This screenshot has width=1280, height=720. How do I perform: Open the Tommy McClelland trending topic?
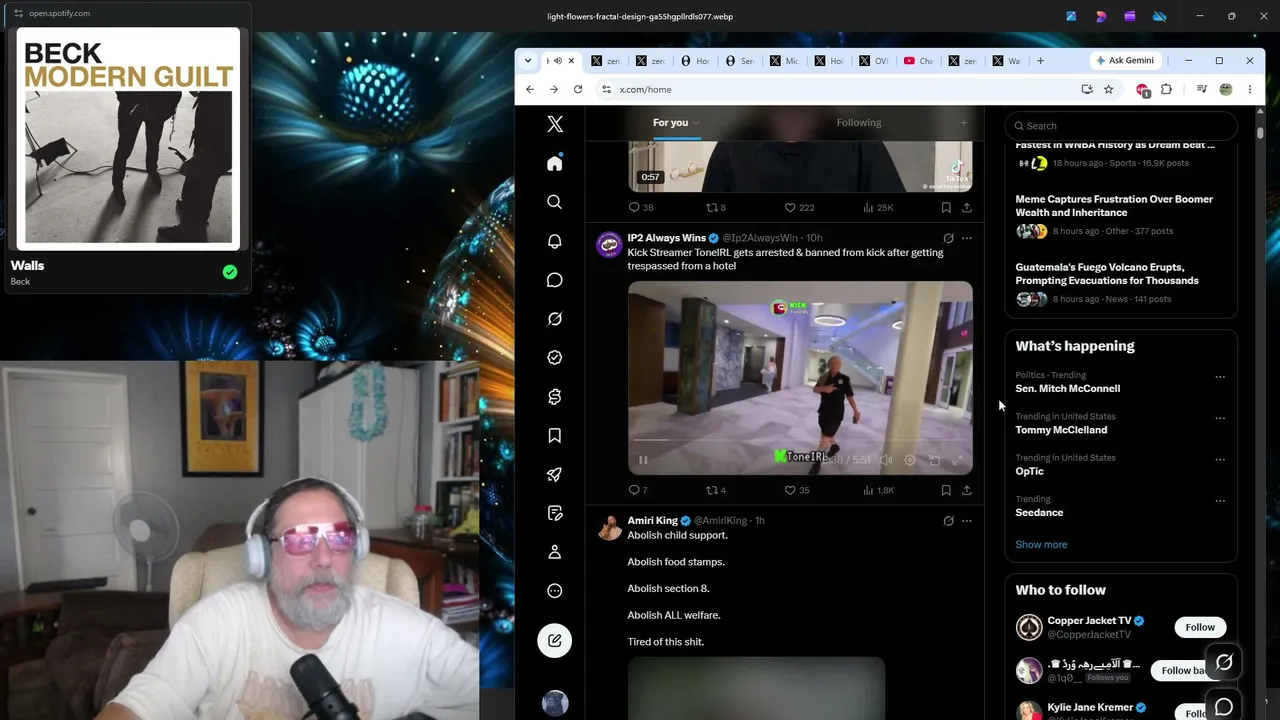pyautogui.click(x=1061, y=430)
